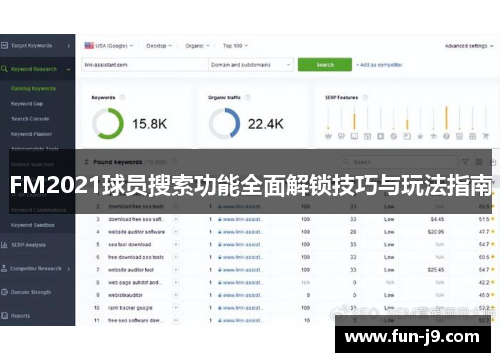Collapse Keyword Research with its down arrow
Screen dimensions: 500x362
pos(68,69)
